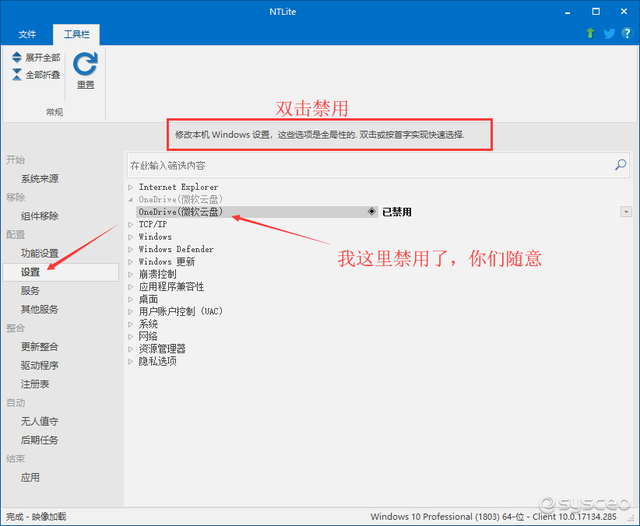Expand the 桌面 node
The image size is (640, 526).
click(x=131, y=299)
